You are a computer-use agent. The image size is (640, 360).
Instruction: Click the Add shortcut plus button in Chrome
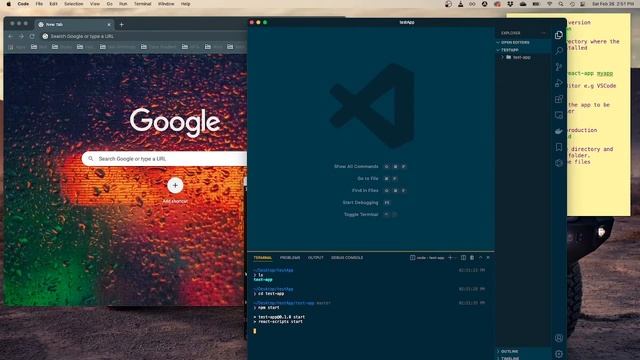[x=175, y=185]
